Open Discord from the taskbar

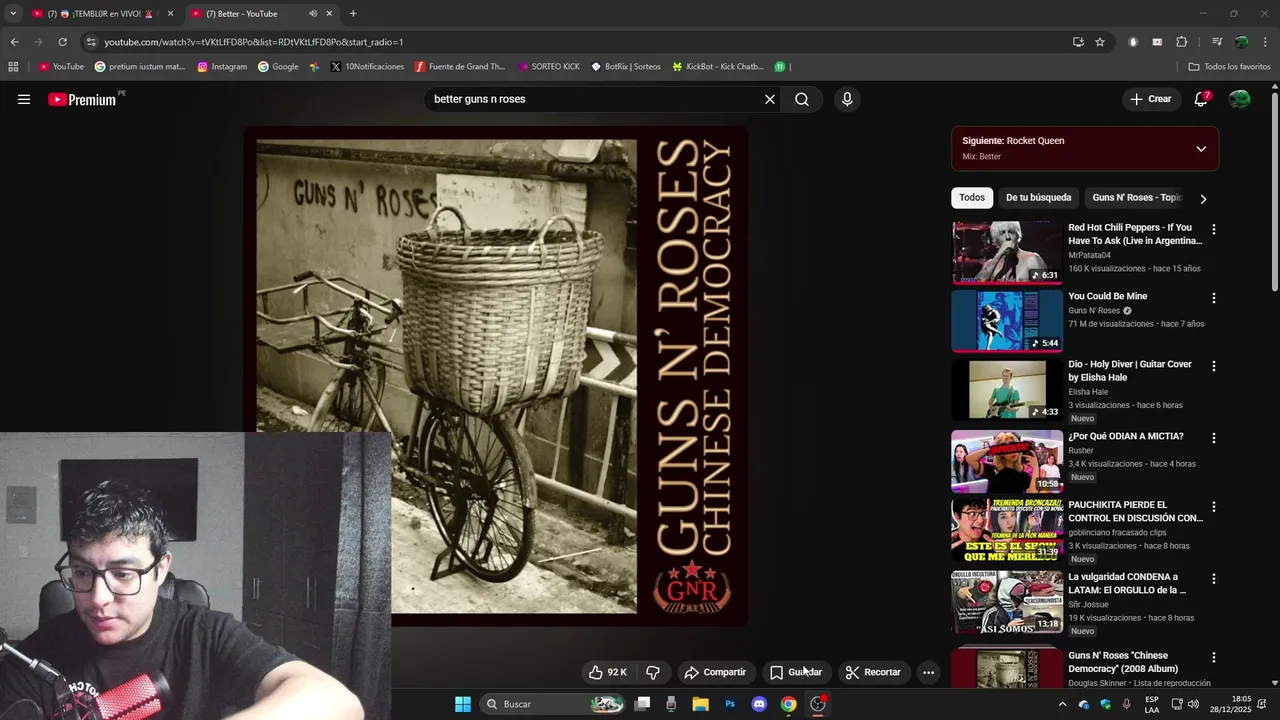pyautogui.click(x=759, y=704)
